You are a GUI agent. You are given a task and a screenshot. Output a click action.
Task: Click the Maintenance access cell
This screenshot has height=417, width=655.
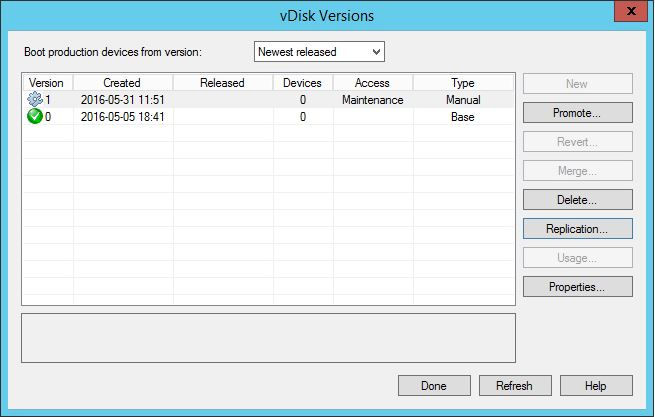tap(373, 100)
